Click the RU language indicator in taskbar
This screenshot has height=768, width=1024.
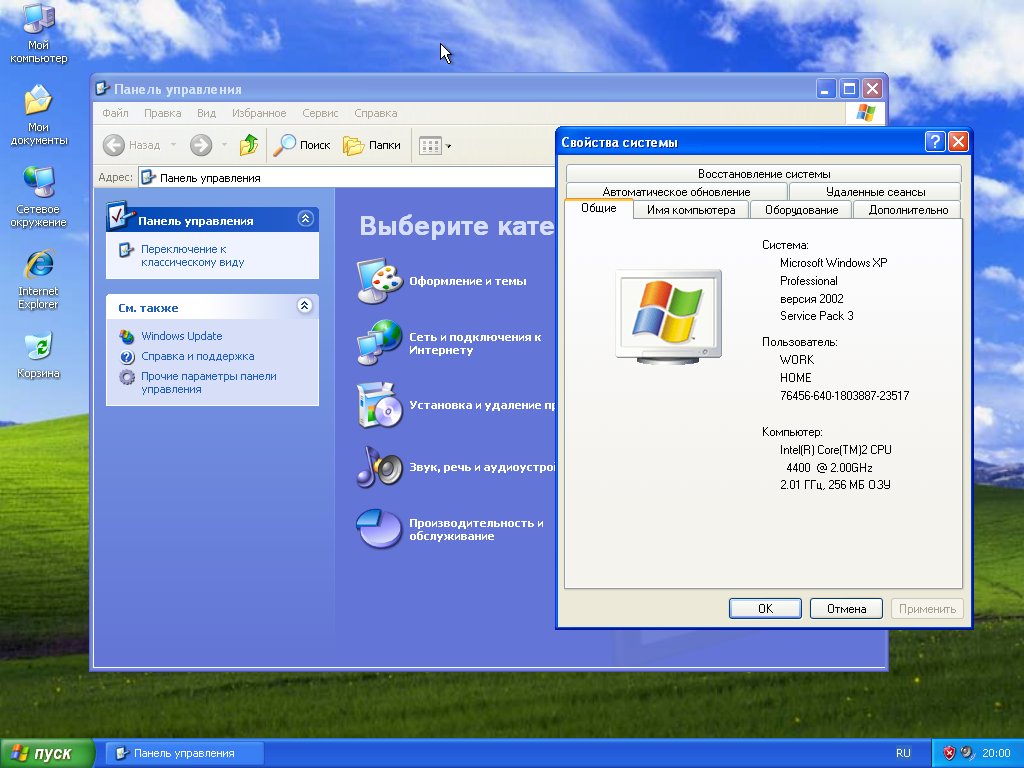coord(903,753)
